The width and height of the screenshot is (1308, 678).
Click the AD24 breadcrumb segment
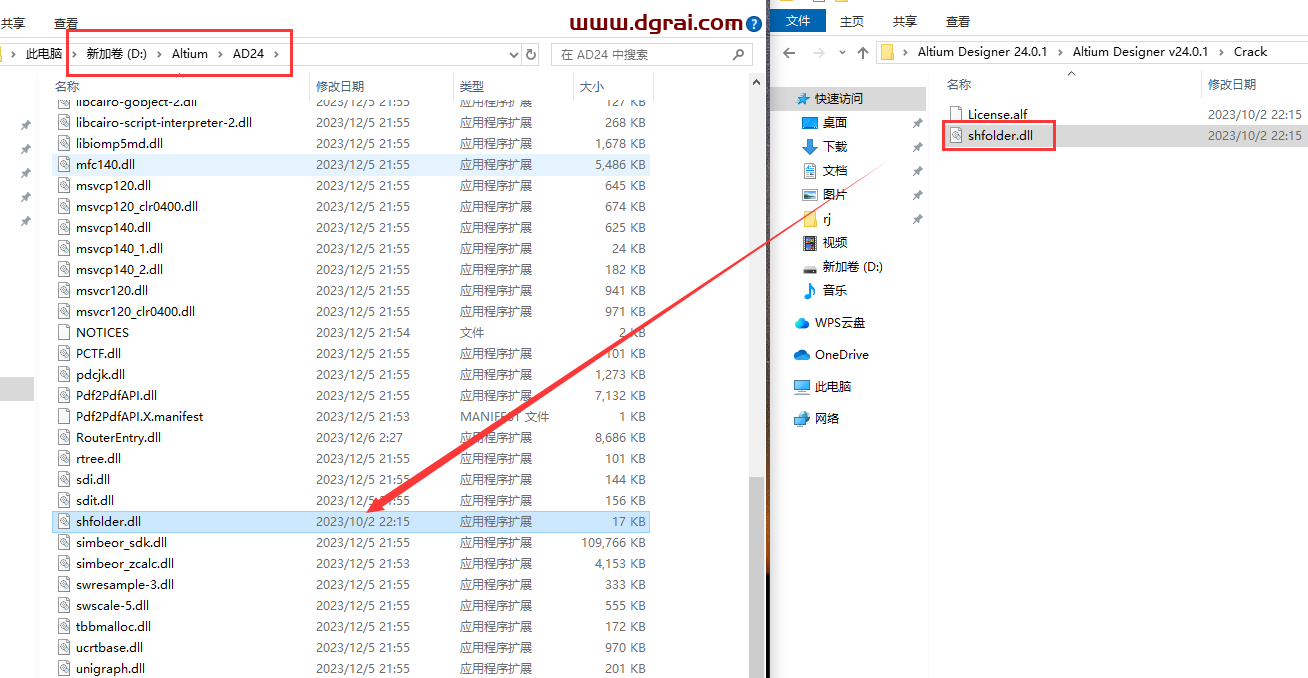[x=248, y=54]
